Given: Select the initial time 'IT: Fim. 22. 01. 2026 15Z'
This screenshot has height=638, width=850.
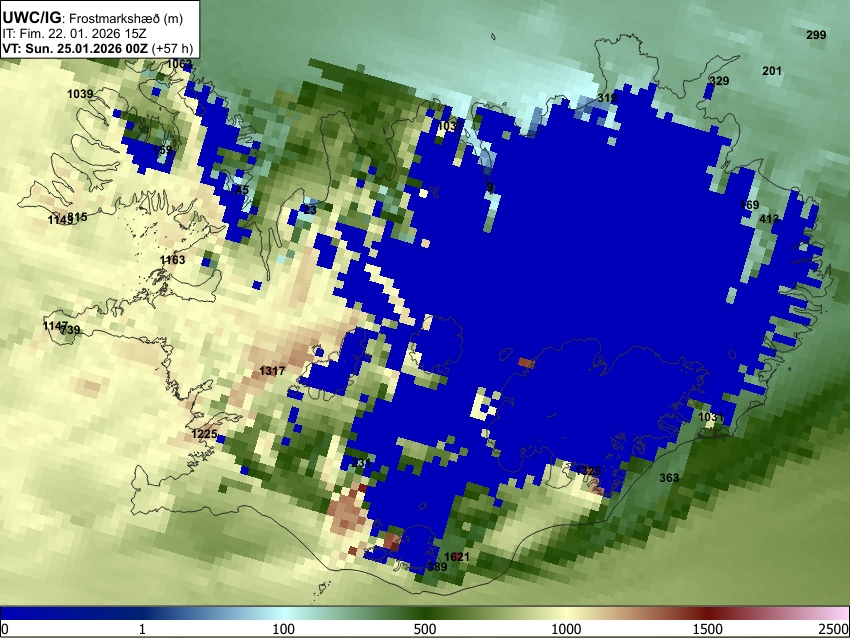Looking at the screenshot, I should 75,34.
